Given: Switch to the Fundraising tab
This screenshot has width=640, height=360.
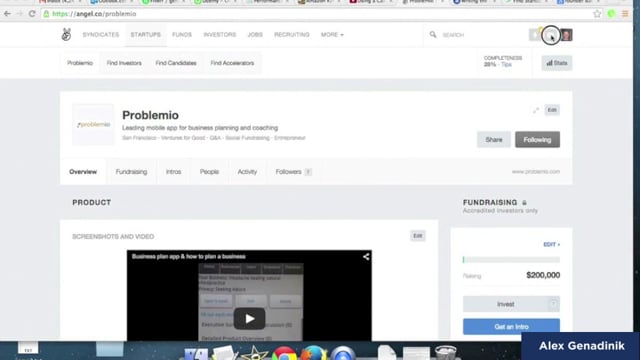Looking at the screenshot, I should tap(131, 172).
